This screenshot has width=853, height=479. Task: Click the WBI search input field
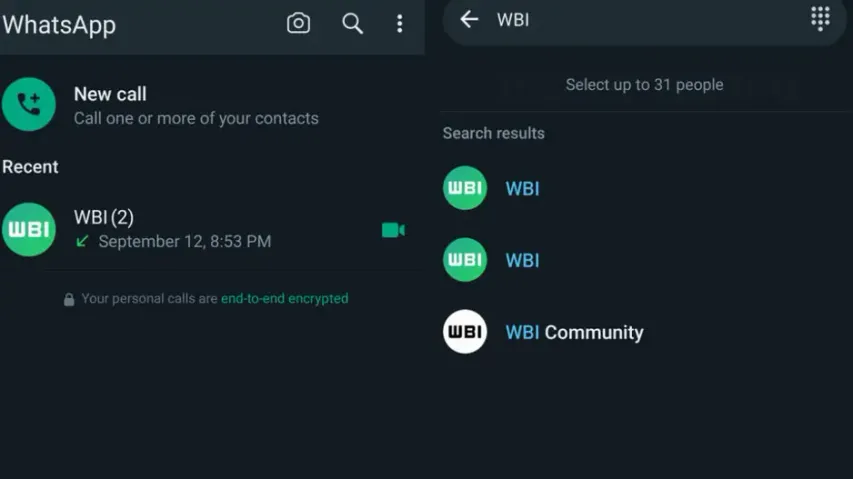(640, 20)
